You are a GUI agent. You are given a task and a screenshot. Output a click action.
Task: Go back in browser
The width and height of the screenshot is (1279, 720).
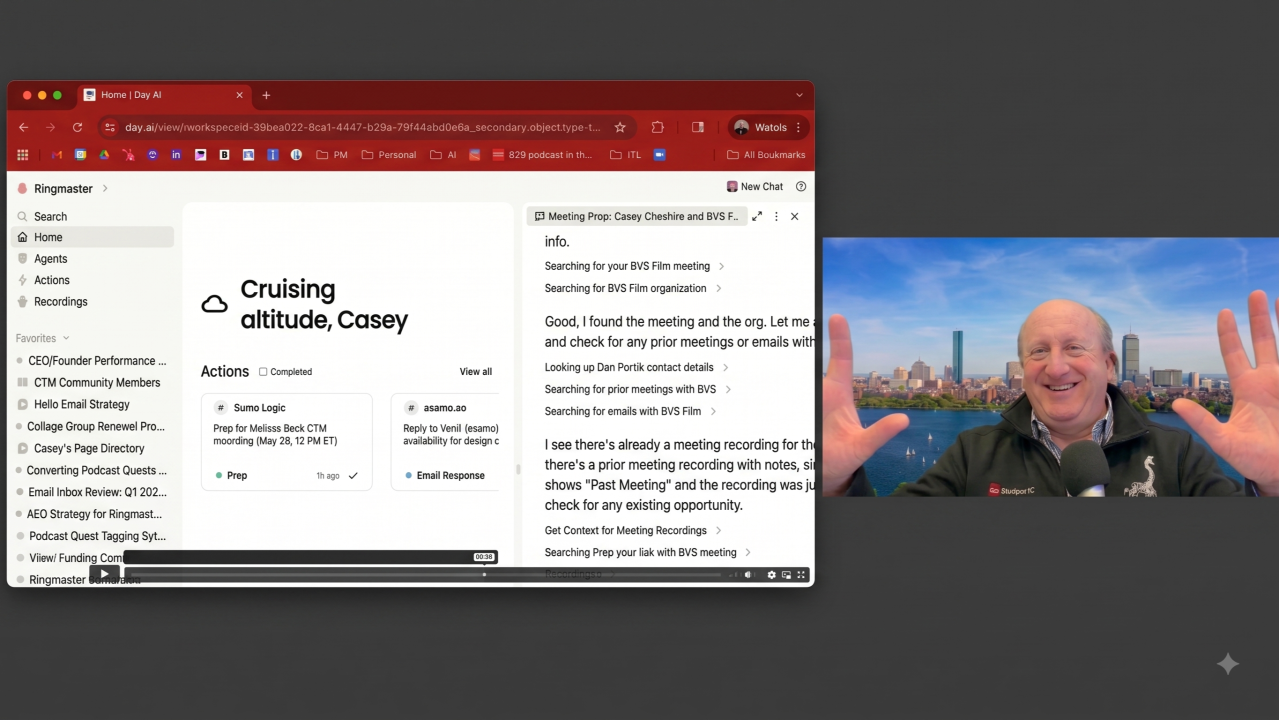click(24, 127)
